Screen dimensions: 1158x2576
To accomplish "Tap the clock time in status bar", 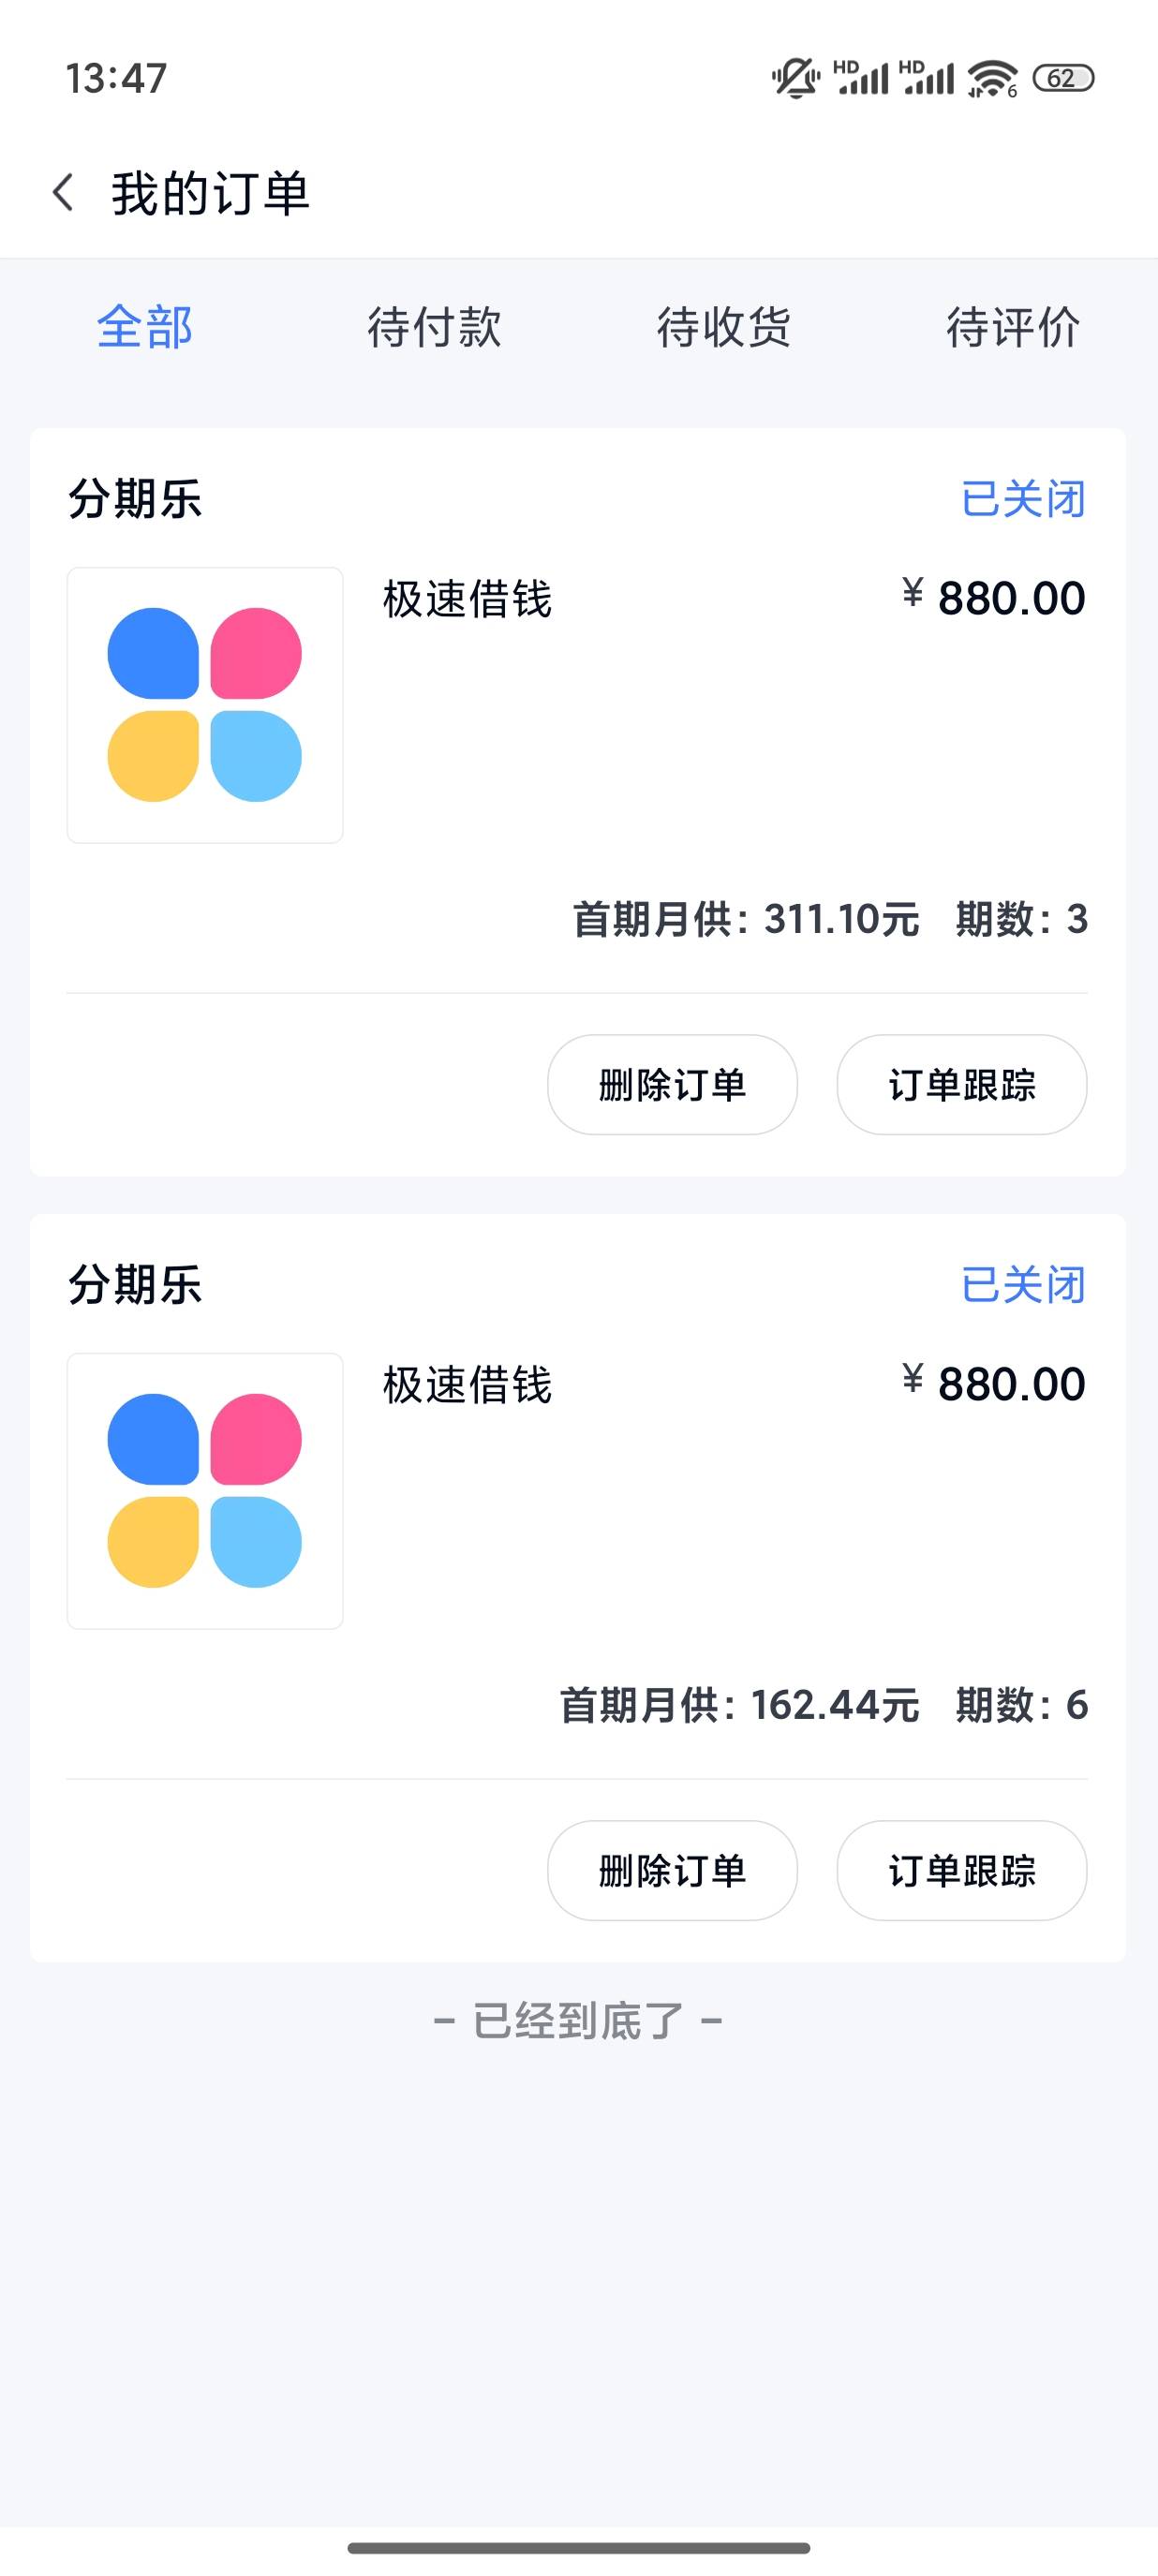I will (x=116, y=78).
